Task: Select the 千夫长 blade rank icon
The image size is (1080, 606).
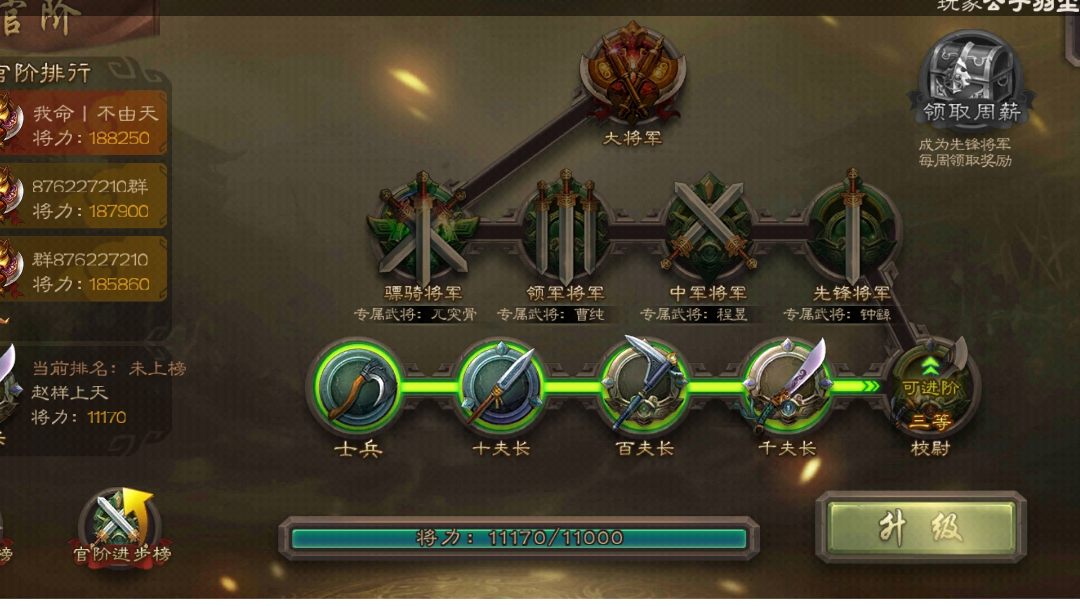Action: click(x=787, y=386)
